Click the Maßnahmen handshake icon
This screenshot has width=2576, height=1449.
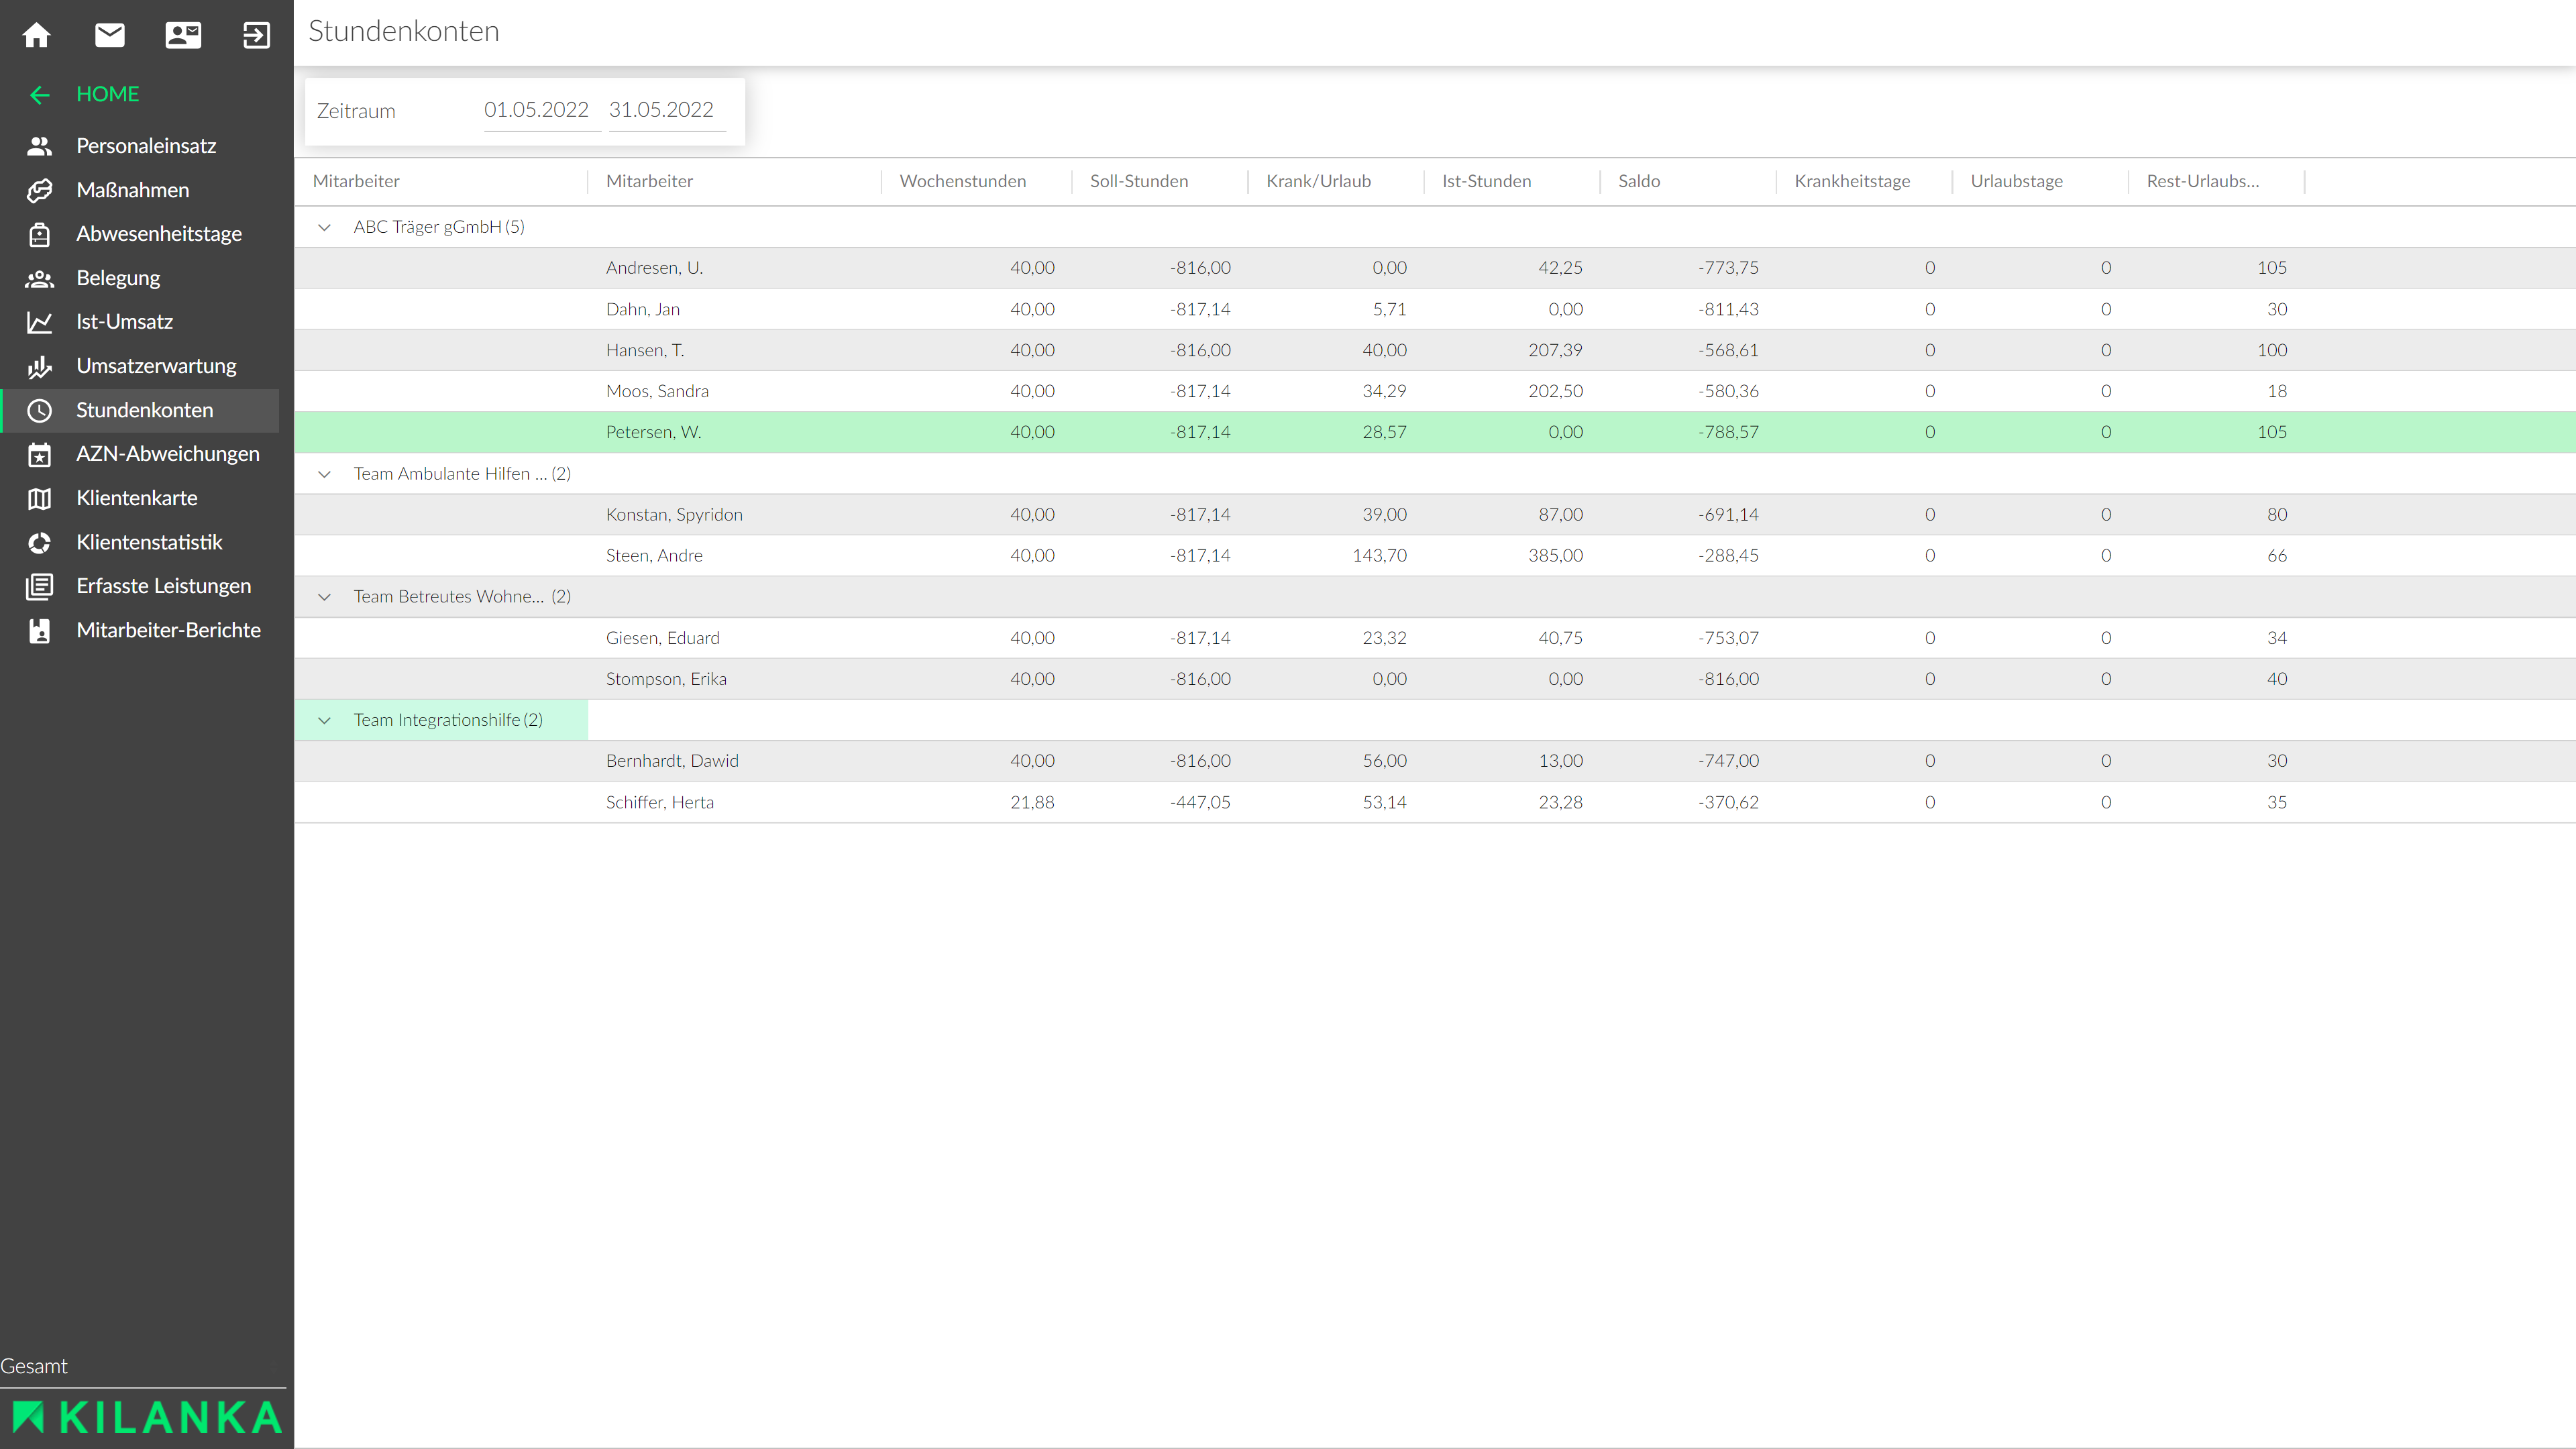40,190
